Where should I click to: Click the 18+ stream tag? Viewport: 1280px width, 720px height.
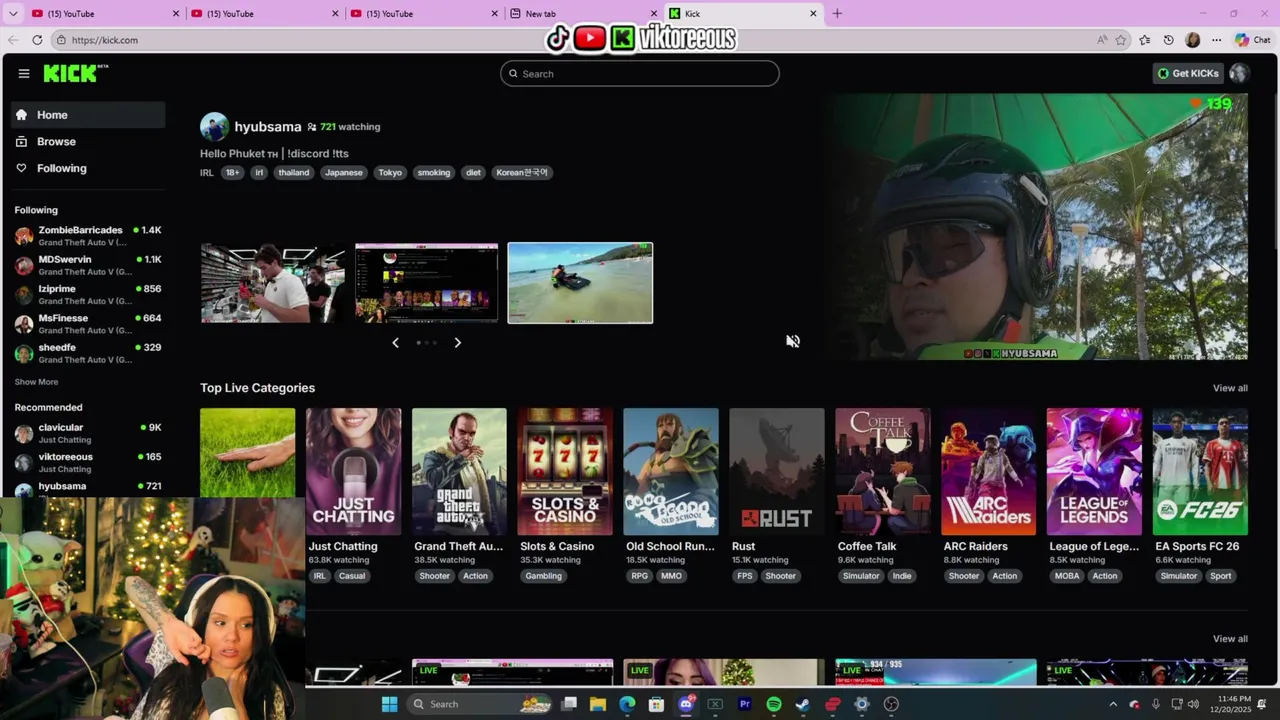click(x=232, y=172)
